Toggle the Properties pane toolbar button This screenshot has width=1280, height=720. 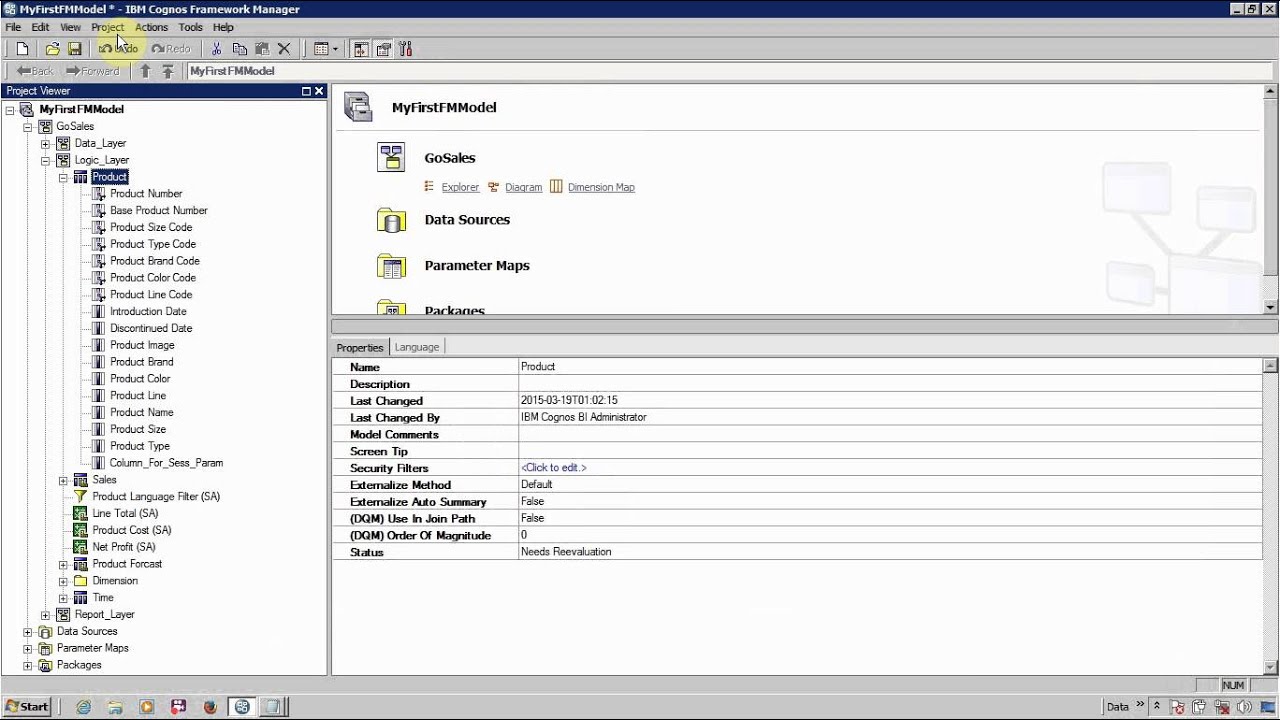click(x=383, y=49)
